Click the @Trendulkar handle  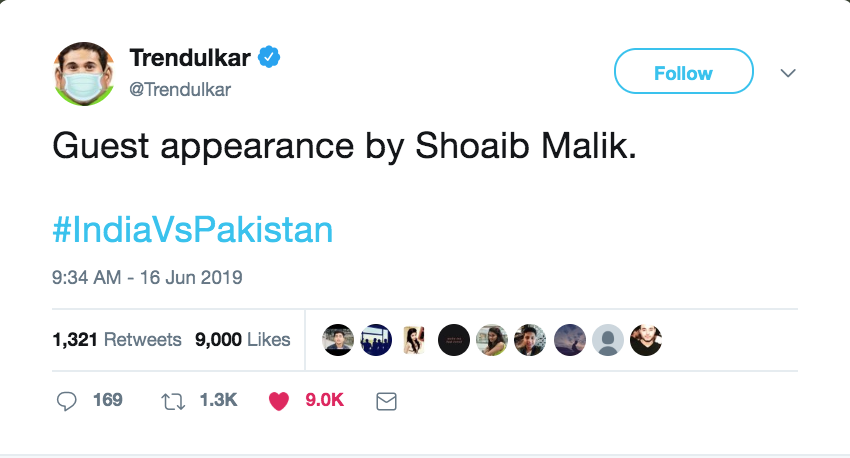click(x=180, y=89)
